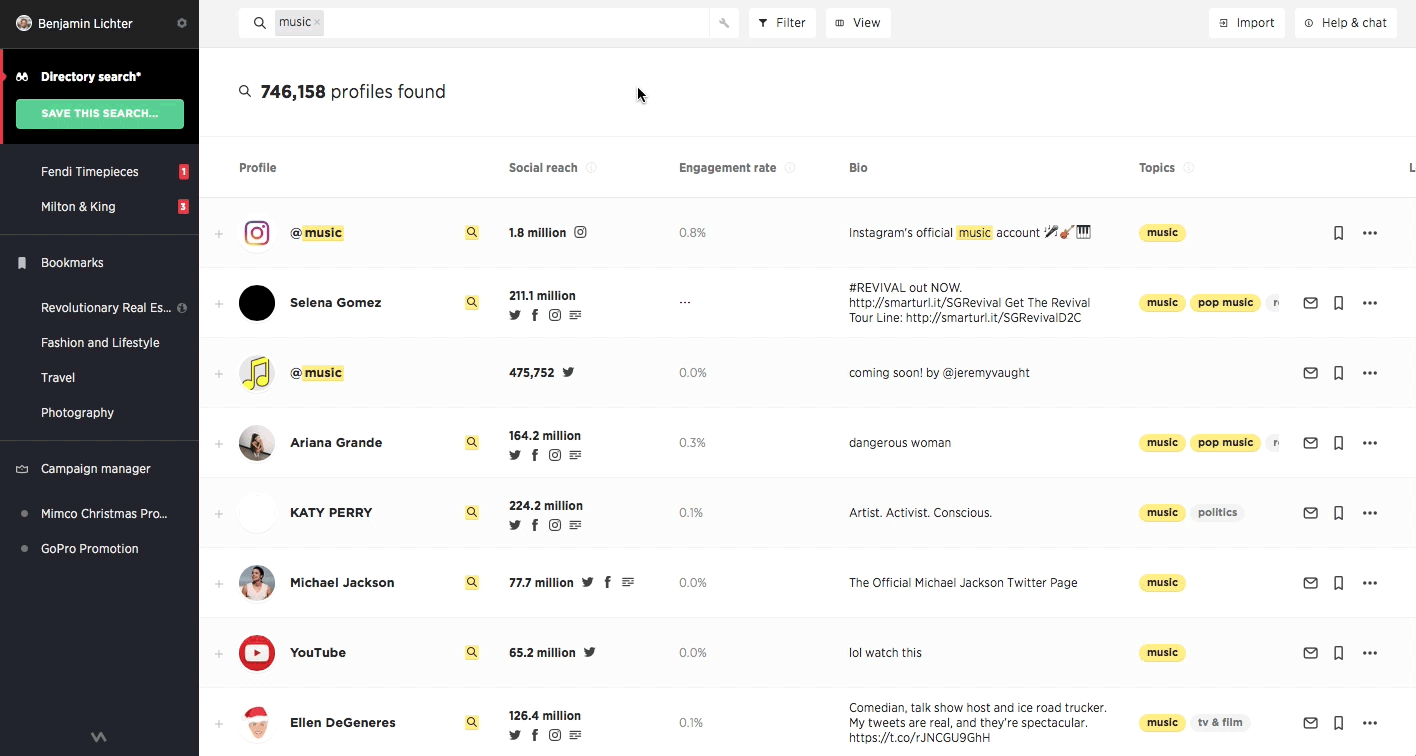1416x756 pixels.
Task: Click Facebook icon in KATY PERRY social reach
Action: pos(535,525)
